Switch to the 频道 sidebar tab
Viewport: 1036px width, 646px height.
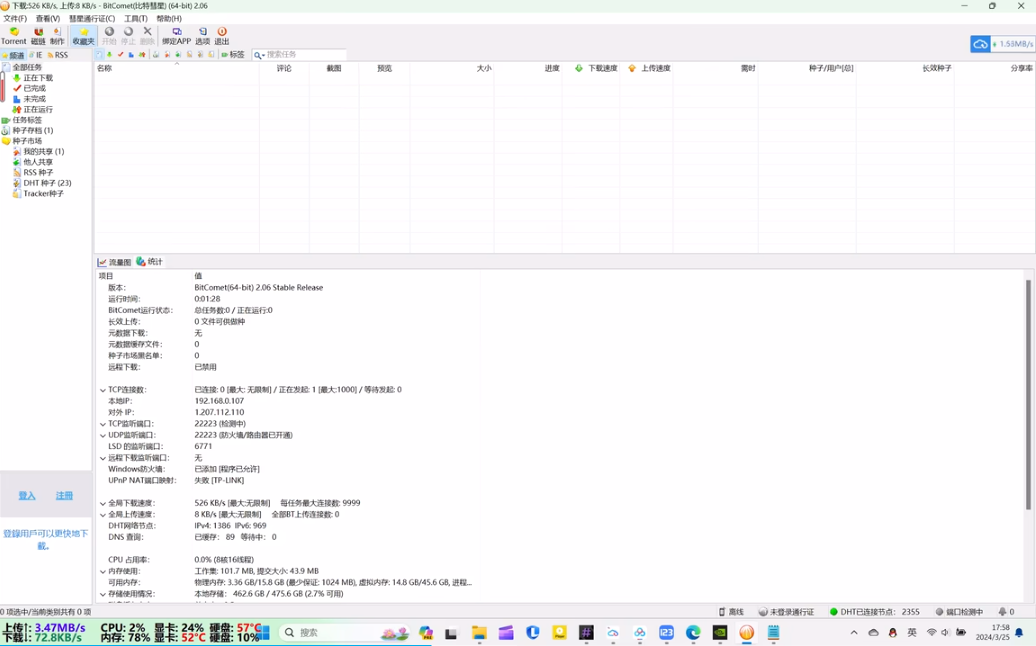pos(13,55)
